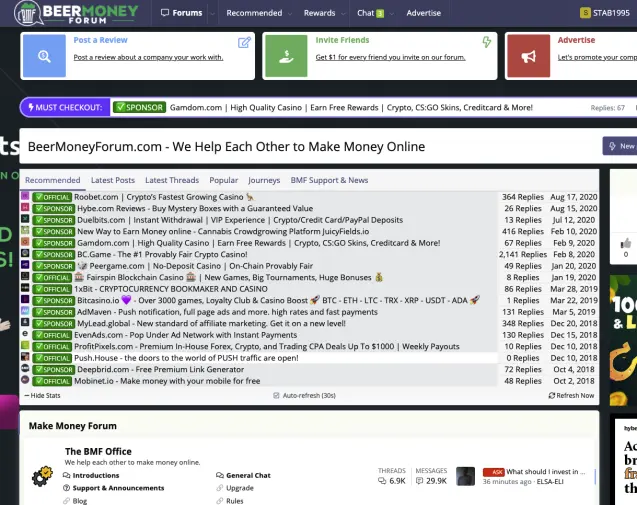Image resolution: width=637 pixels, height=505 pixels.
Task: Click the ELSA-ELI username link
Action: coord(550,482)
